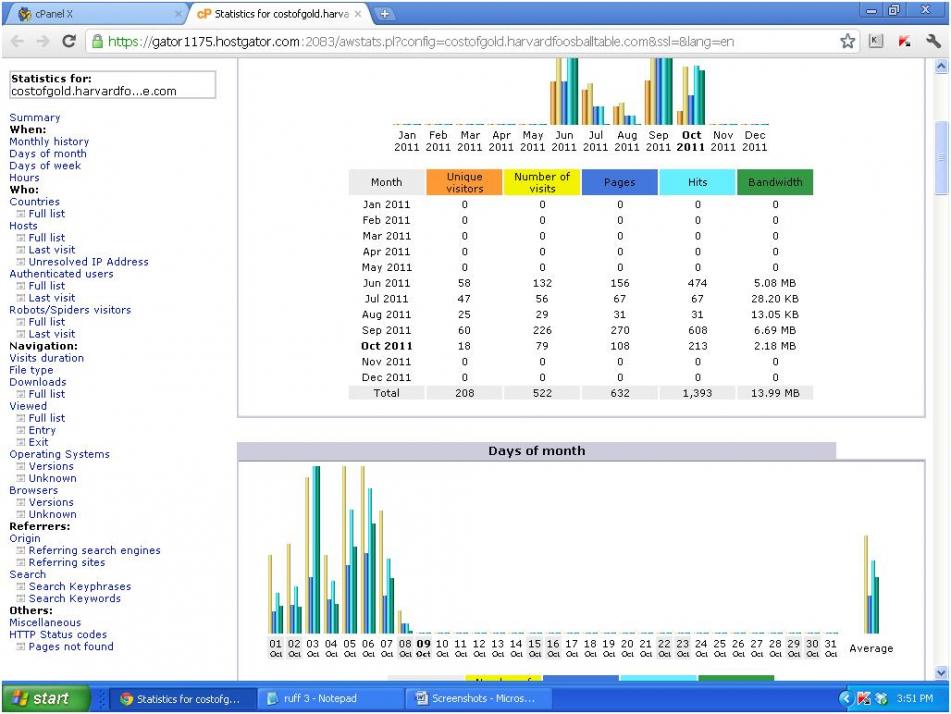Go to the Days of week report
The width and height of the screenshot is (951, 714).
pyautogui.click(x=45, y=166)
